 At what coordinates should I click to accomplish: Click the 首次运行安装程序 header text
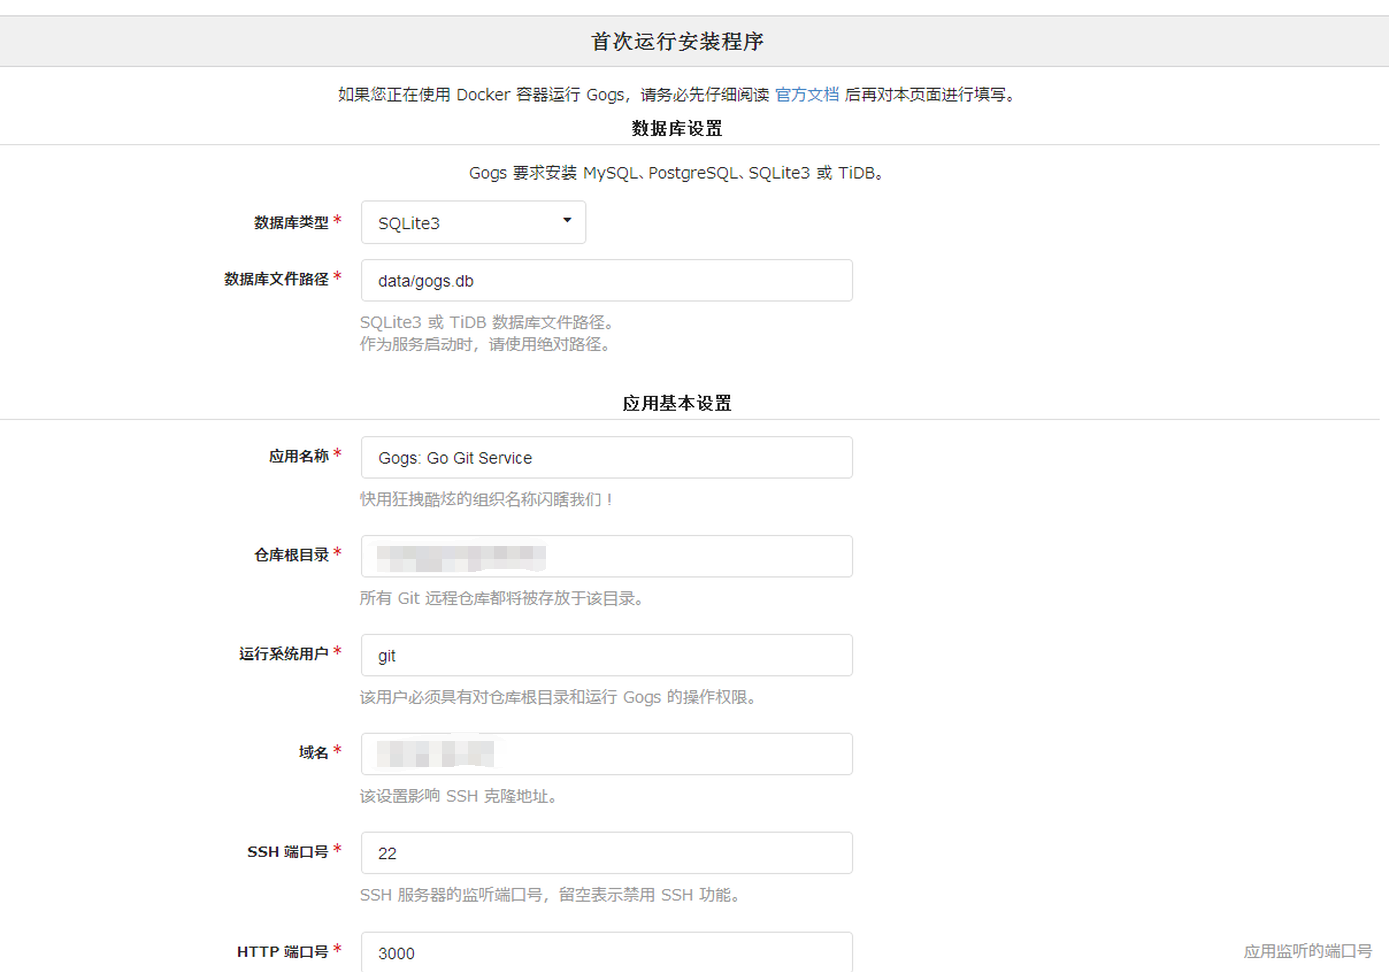click(x=677, y=41)
